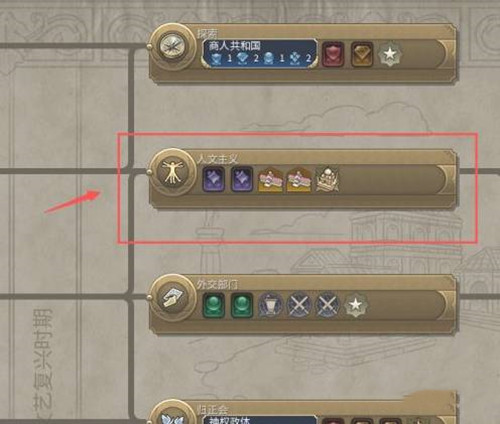
Task: Open the 神权政体 government card
Action: point(259,420)
